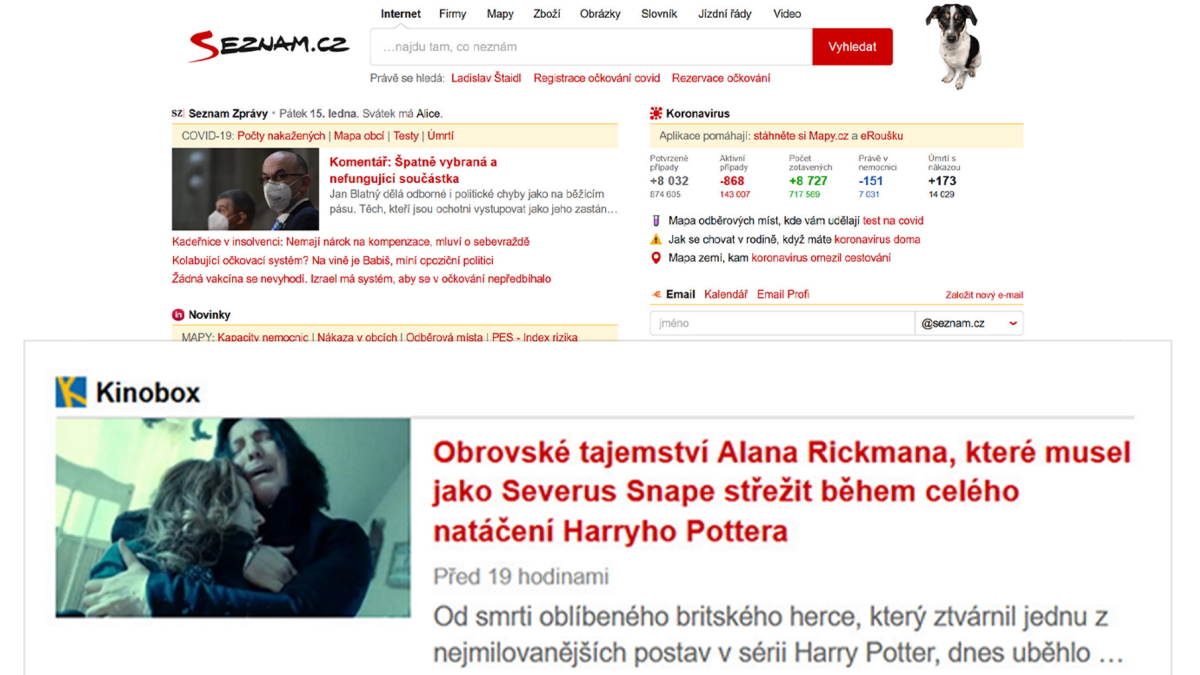Open the koronavirus doma link
Image resolution: width=1200 pixels, height=675 pixels.
tap(877, 240)
